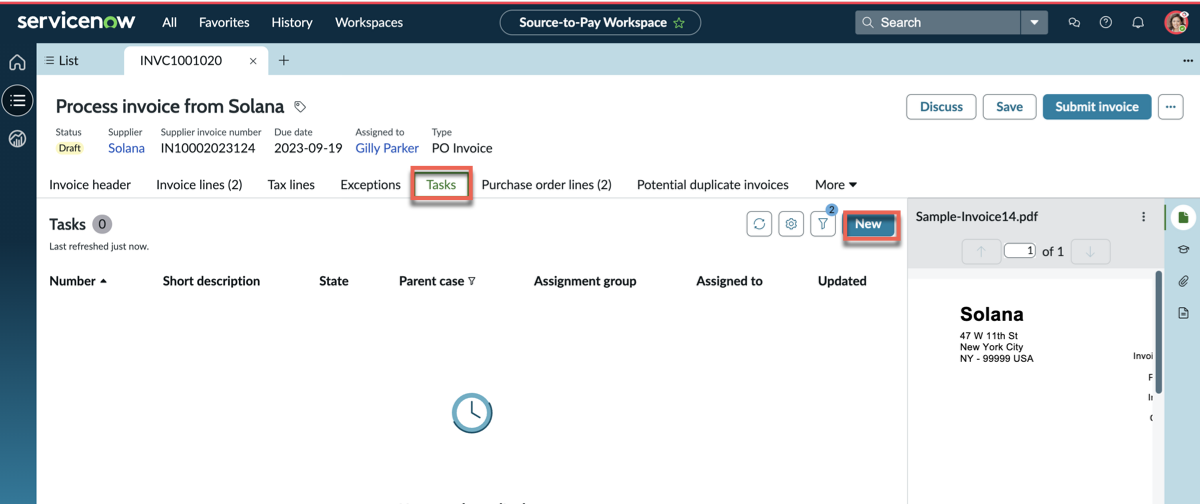Open the chat conversations icon
The width and height of the screenshot is (1200, 504).
coord(1074,22)
